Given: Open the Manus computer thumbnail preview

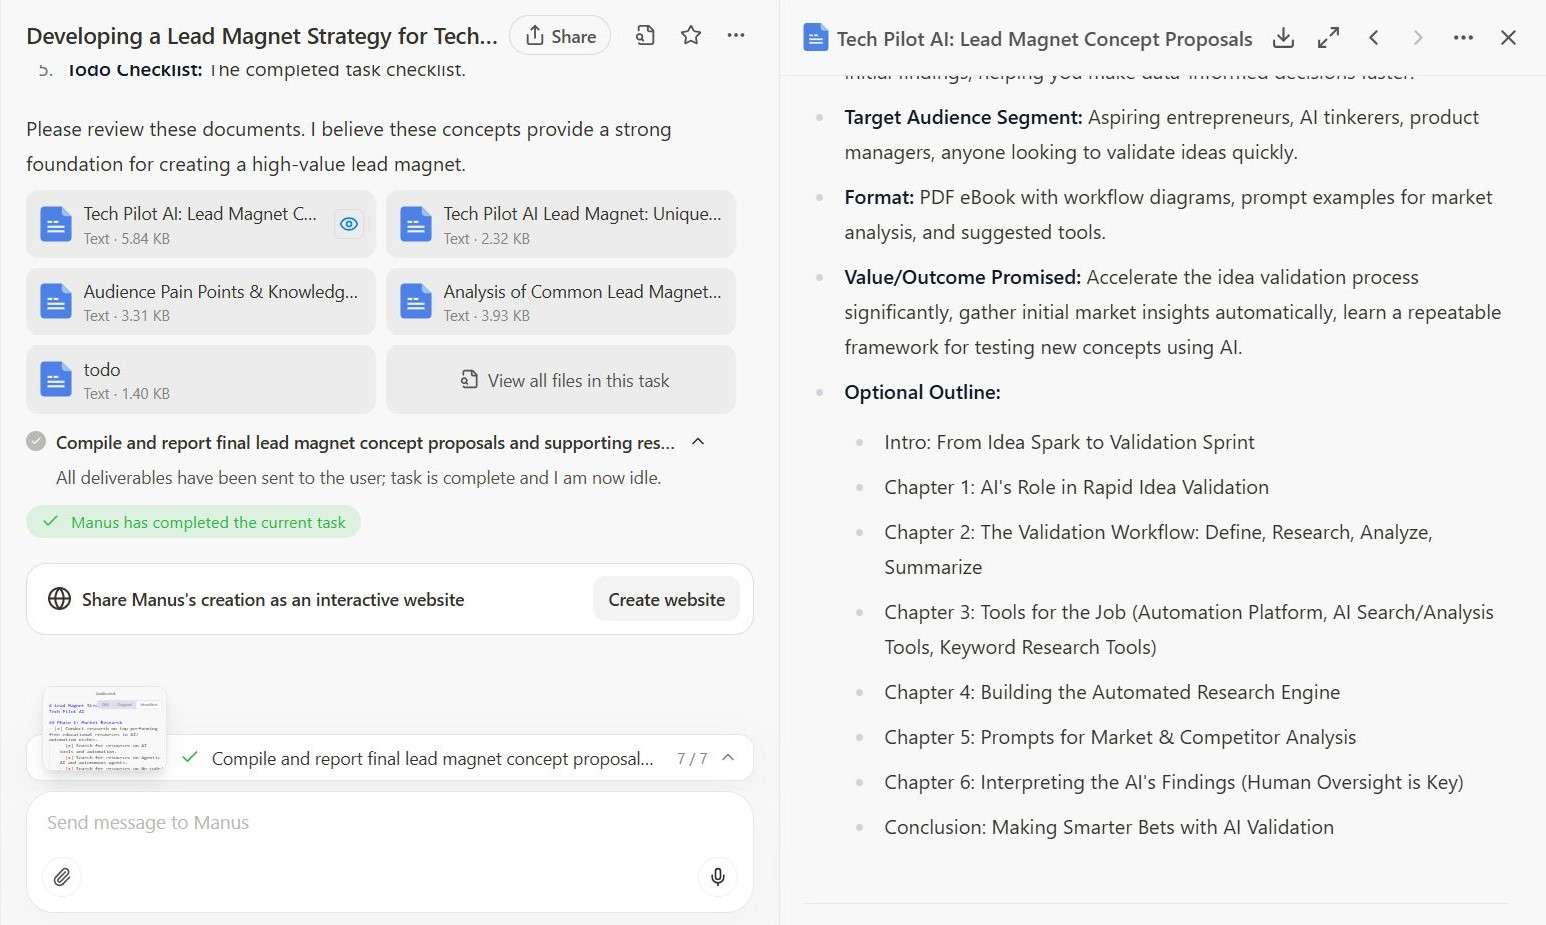Looking at the screenshot, I should (x=105, y=729).
